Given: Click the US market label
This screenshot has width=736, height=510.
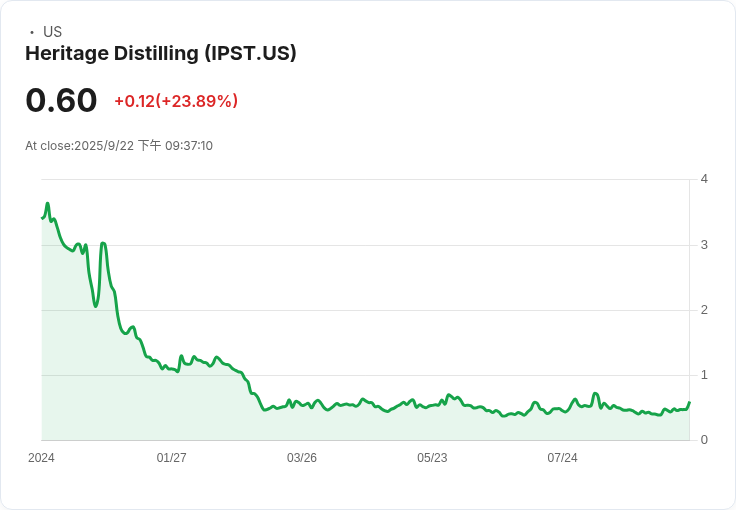Looking at the screenshot, I should 52,32.
